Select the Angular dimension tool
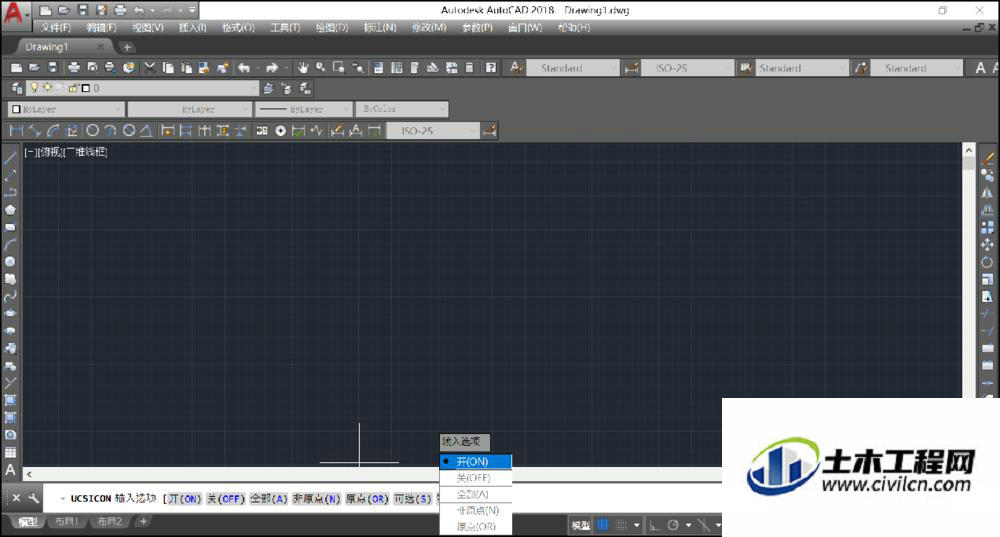1000x537 pixels. 146,131
